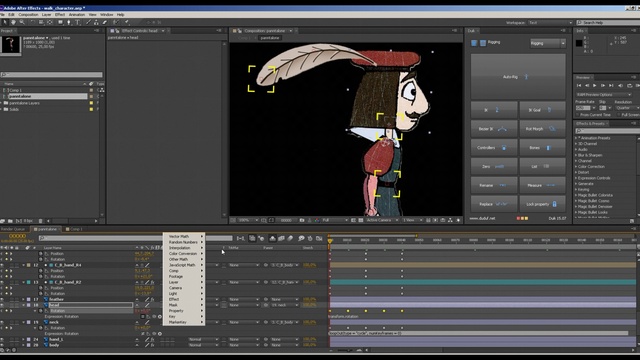
Task: Click the Bezier IK button
Action: point(494,129)
